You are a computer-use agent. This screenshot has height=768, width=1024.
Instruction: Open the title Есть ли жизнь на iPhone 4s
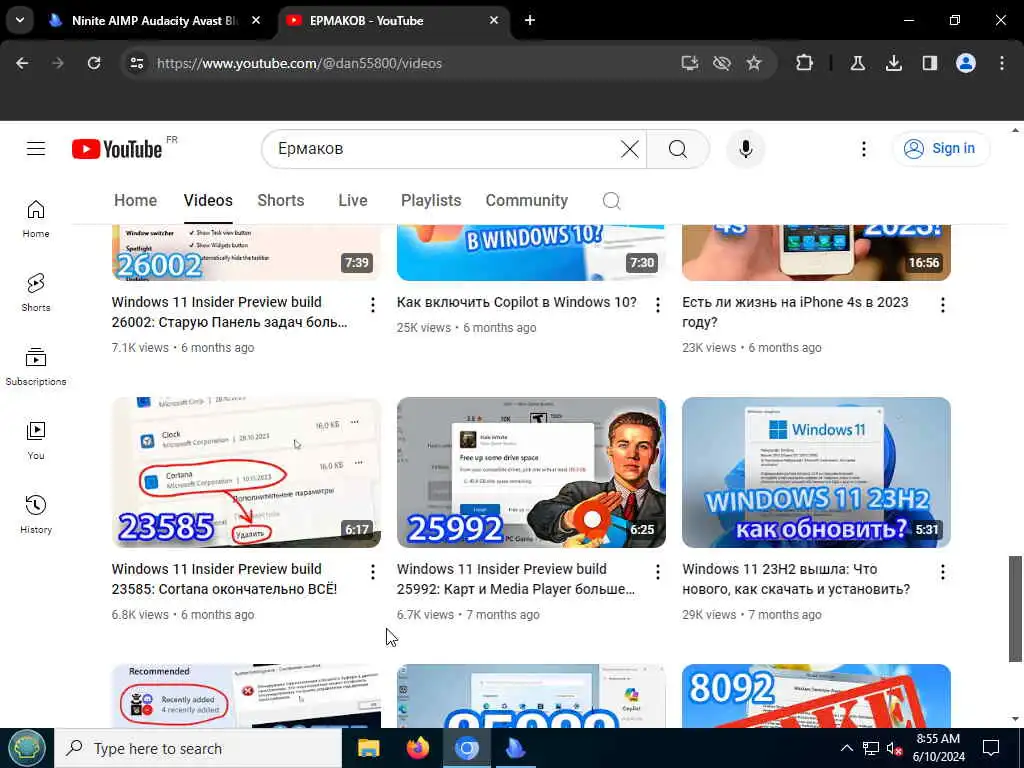[795, 312]
